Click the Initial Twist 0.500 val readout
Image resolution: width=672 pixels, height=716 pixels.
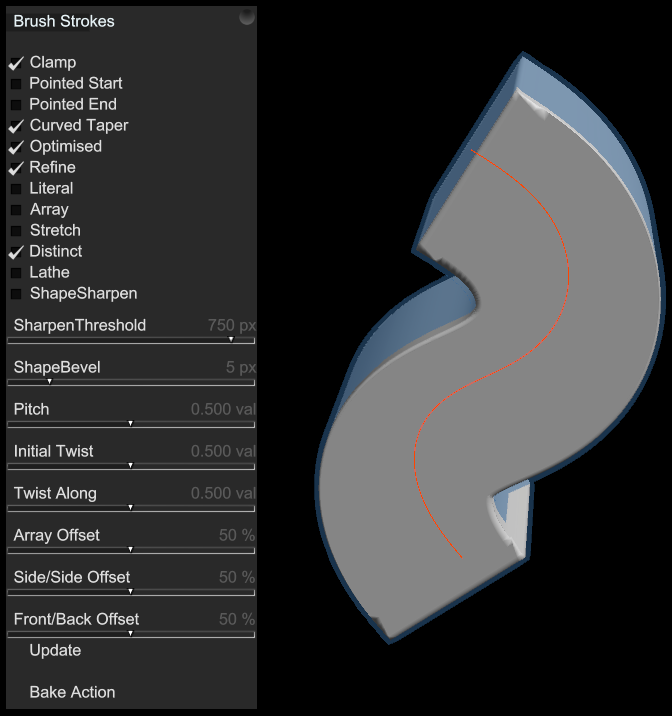tap(223, 451)
